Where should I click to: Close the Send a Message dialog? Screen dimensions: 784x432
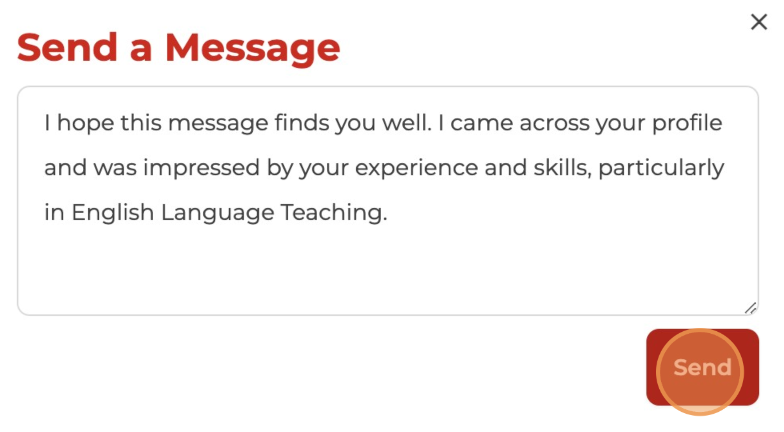[758, 22]
